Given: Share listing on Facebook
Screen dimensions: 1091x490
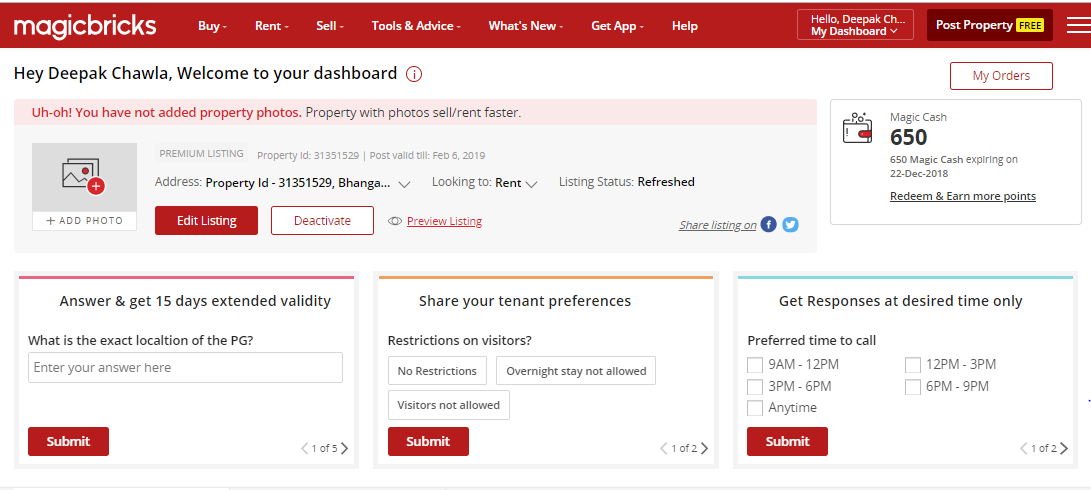Looking at the screenshot, I should (x=768, y=225).
